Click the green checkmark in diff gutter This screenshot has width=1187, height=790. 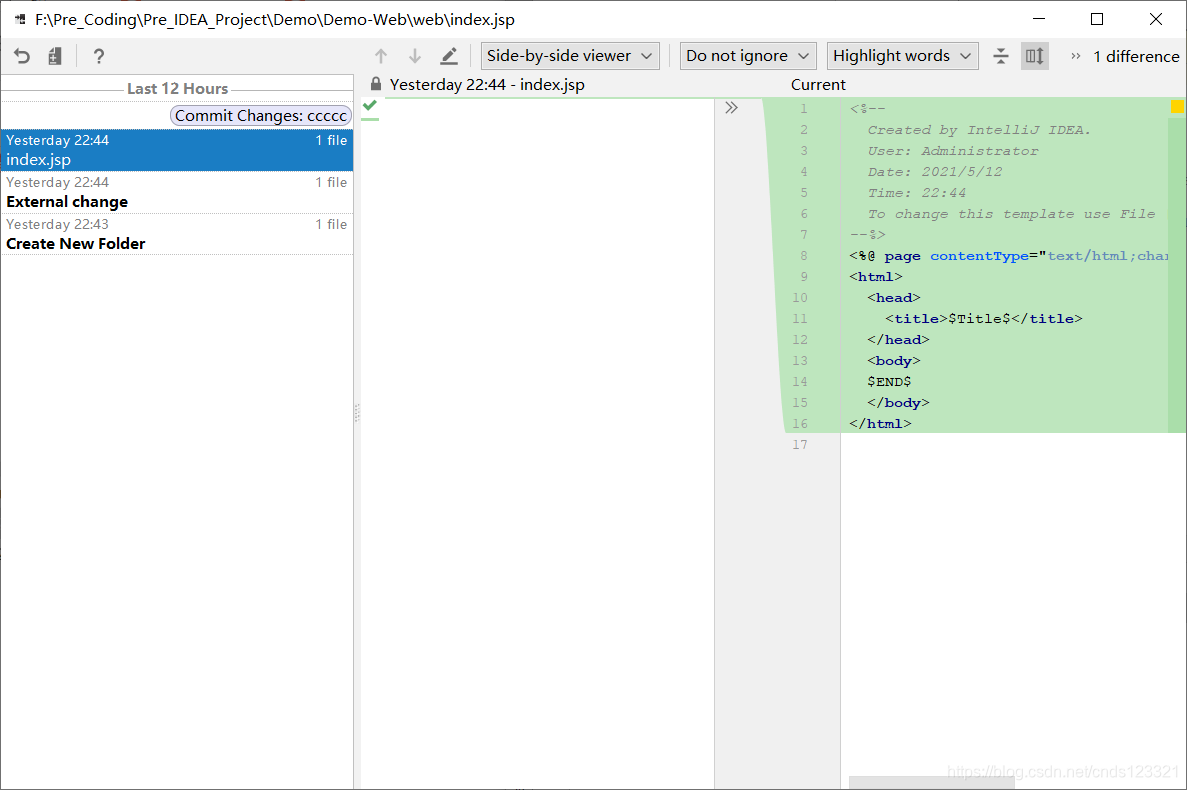click(369, 105)
